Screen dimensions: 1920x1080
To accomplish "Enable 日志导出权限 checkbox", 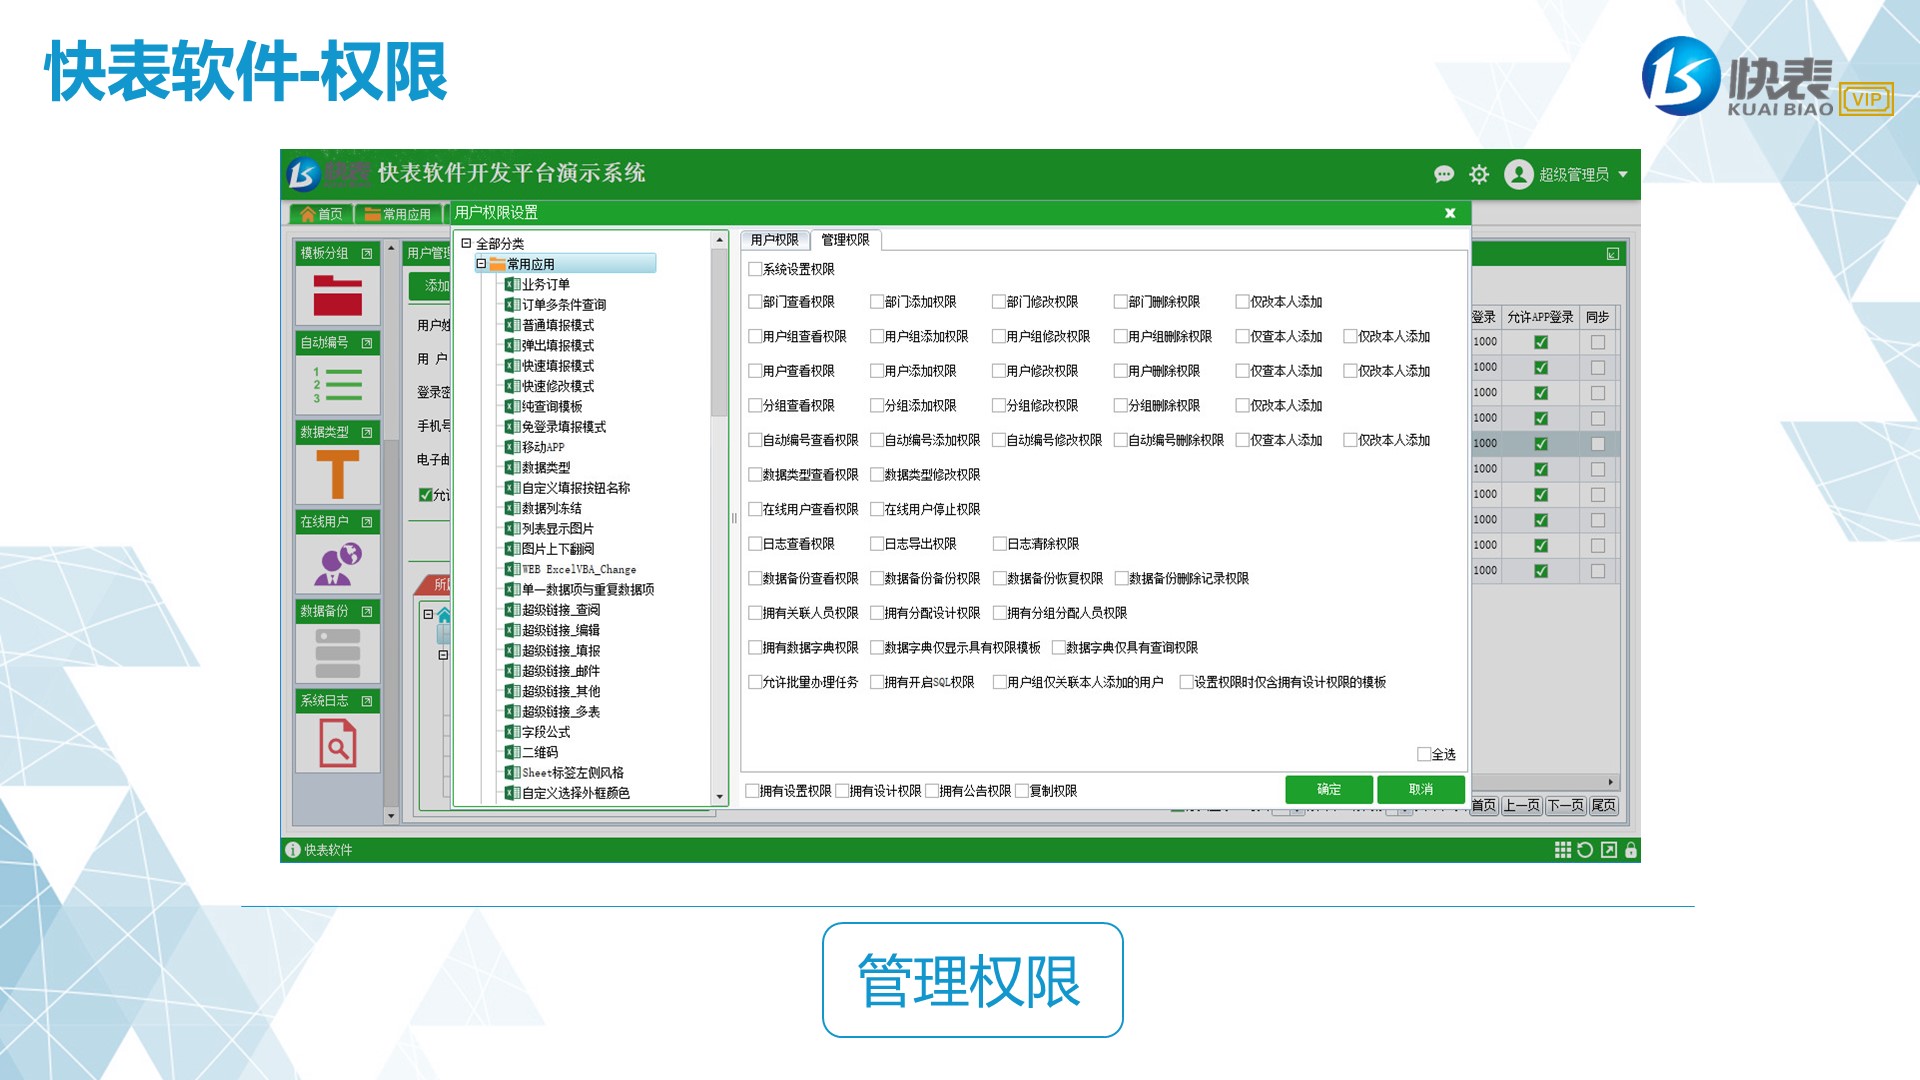I will (877, 544).
